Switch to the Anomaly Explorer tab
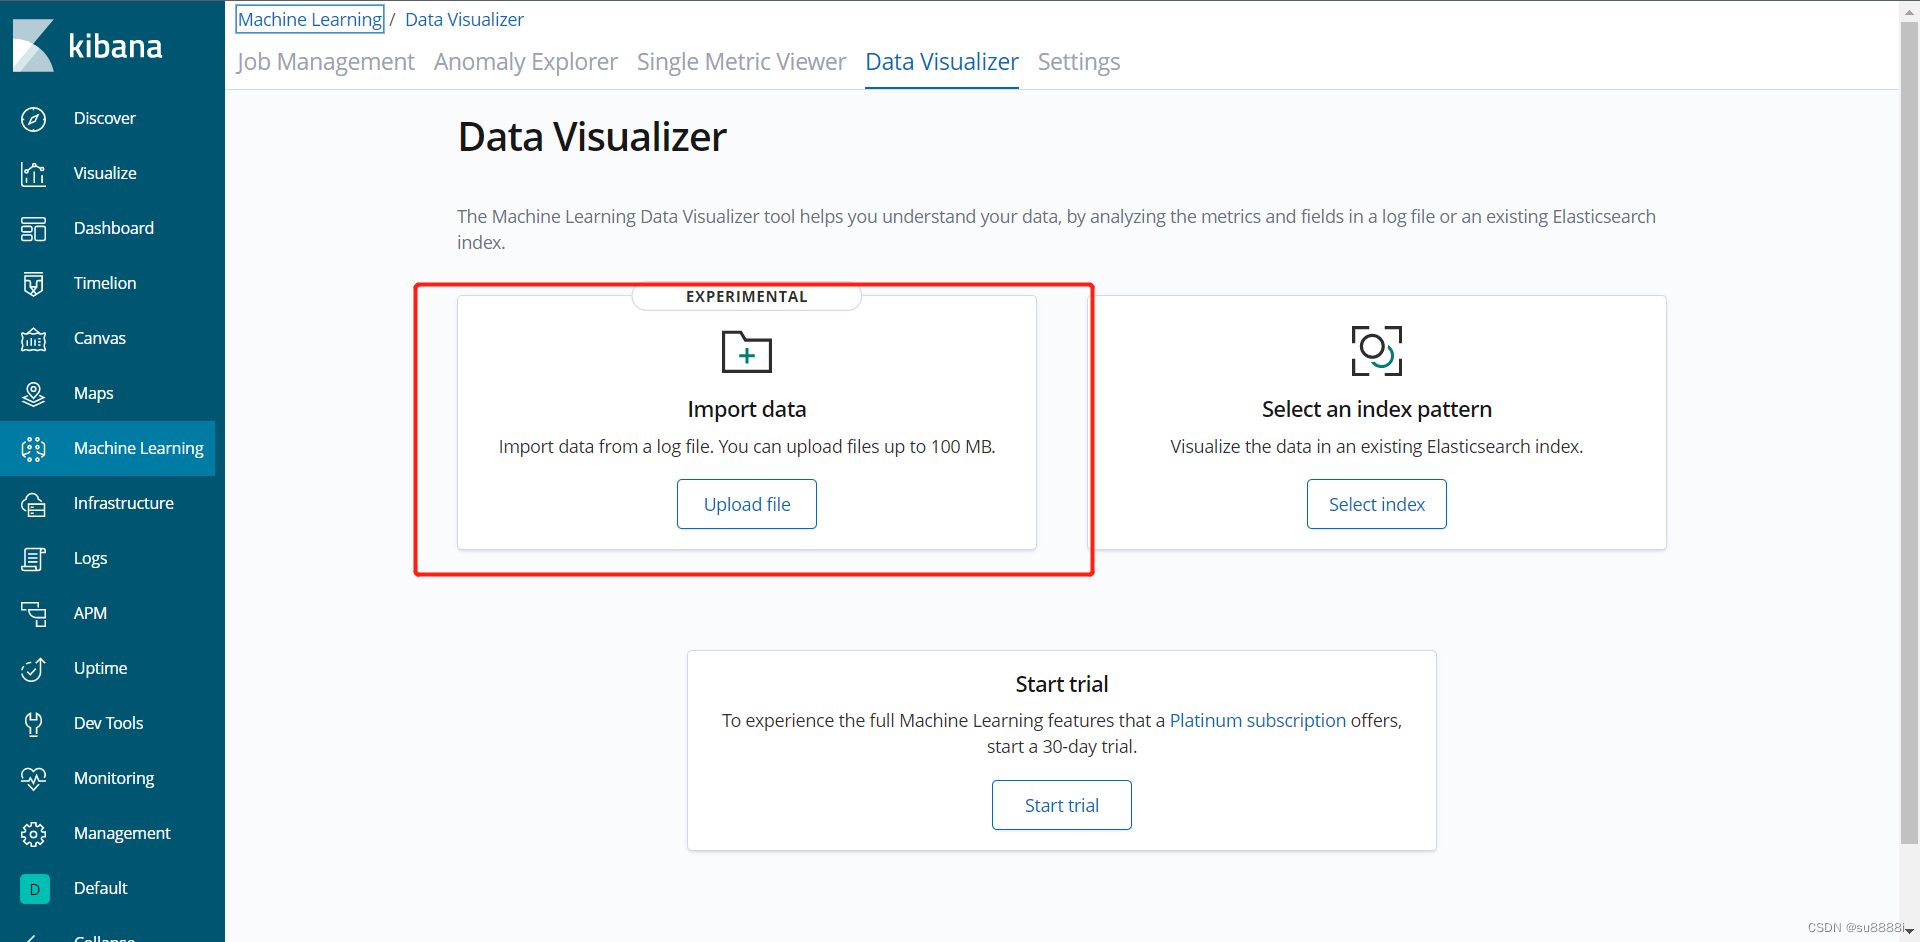This screenshot has width=1920, height=942. (526, 62)
